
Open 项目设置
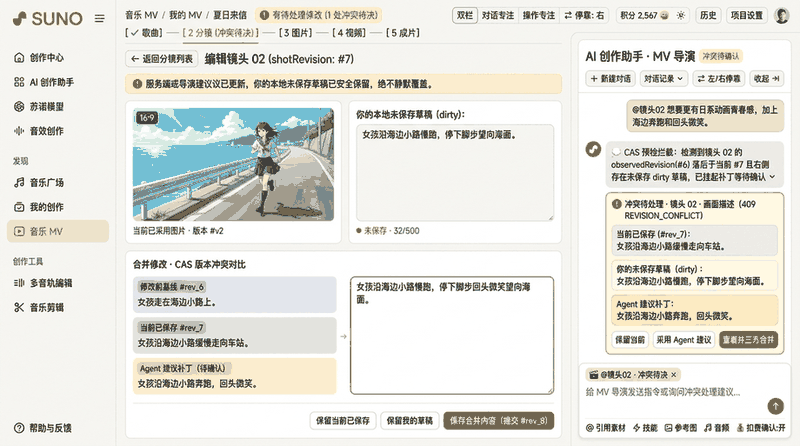point(746,15)
